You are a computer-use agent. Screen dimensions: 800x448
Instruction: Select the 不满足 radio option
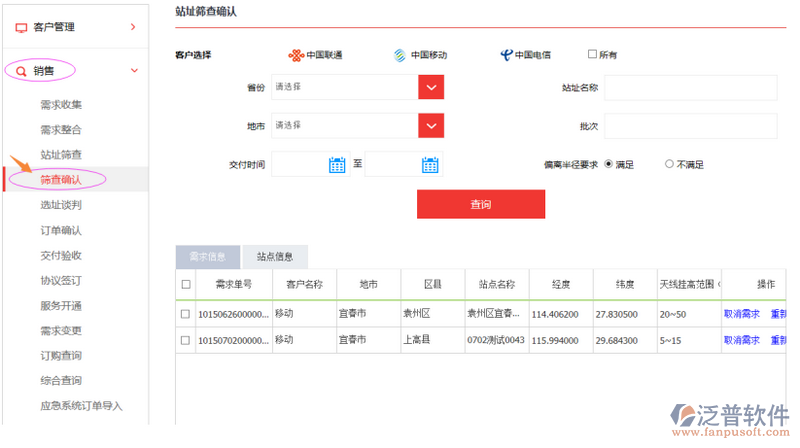coord(669,164)
